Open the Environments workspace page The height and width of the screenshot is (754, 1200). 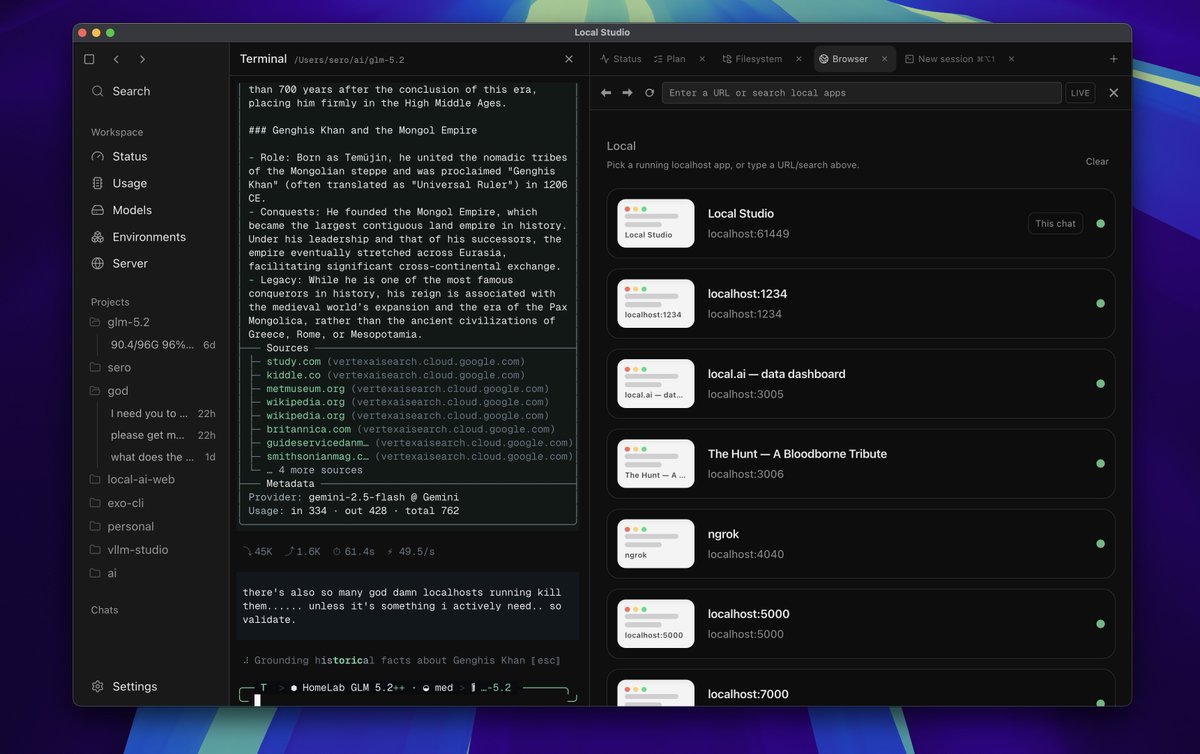(x=151, y=237)
